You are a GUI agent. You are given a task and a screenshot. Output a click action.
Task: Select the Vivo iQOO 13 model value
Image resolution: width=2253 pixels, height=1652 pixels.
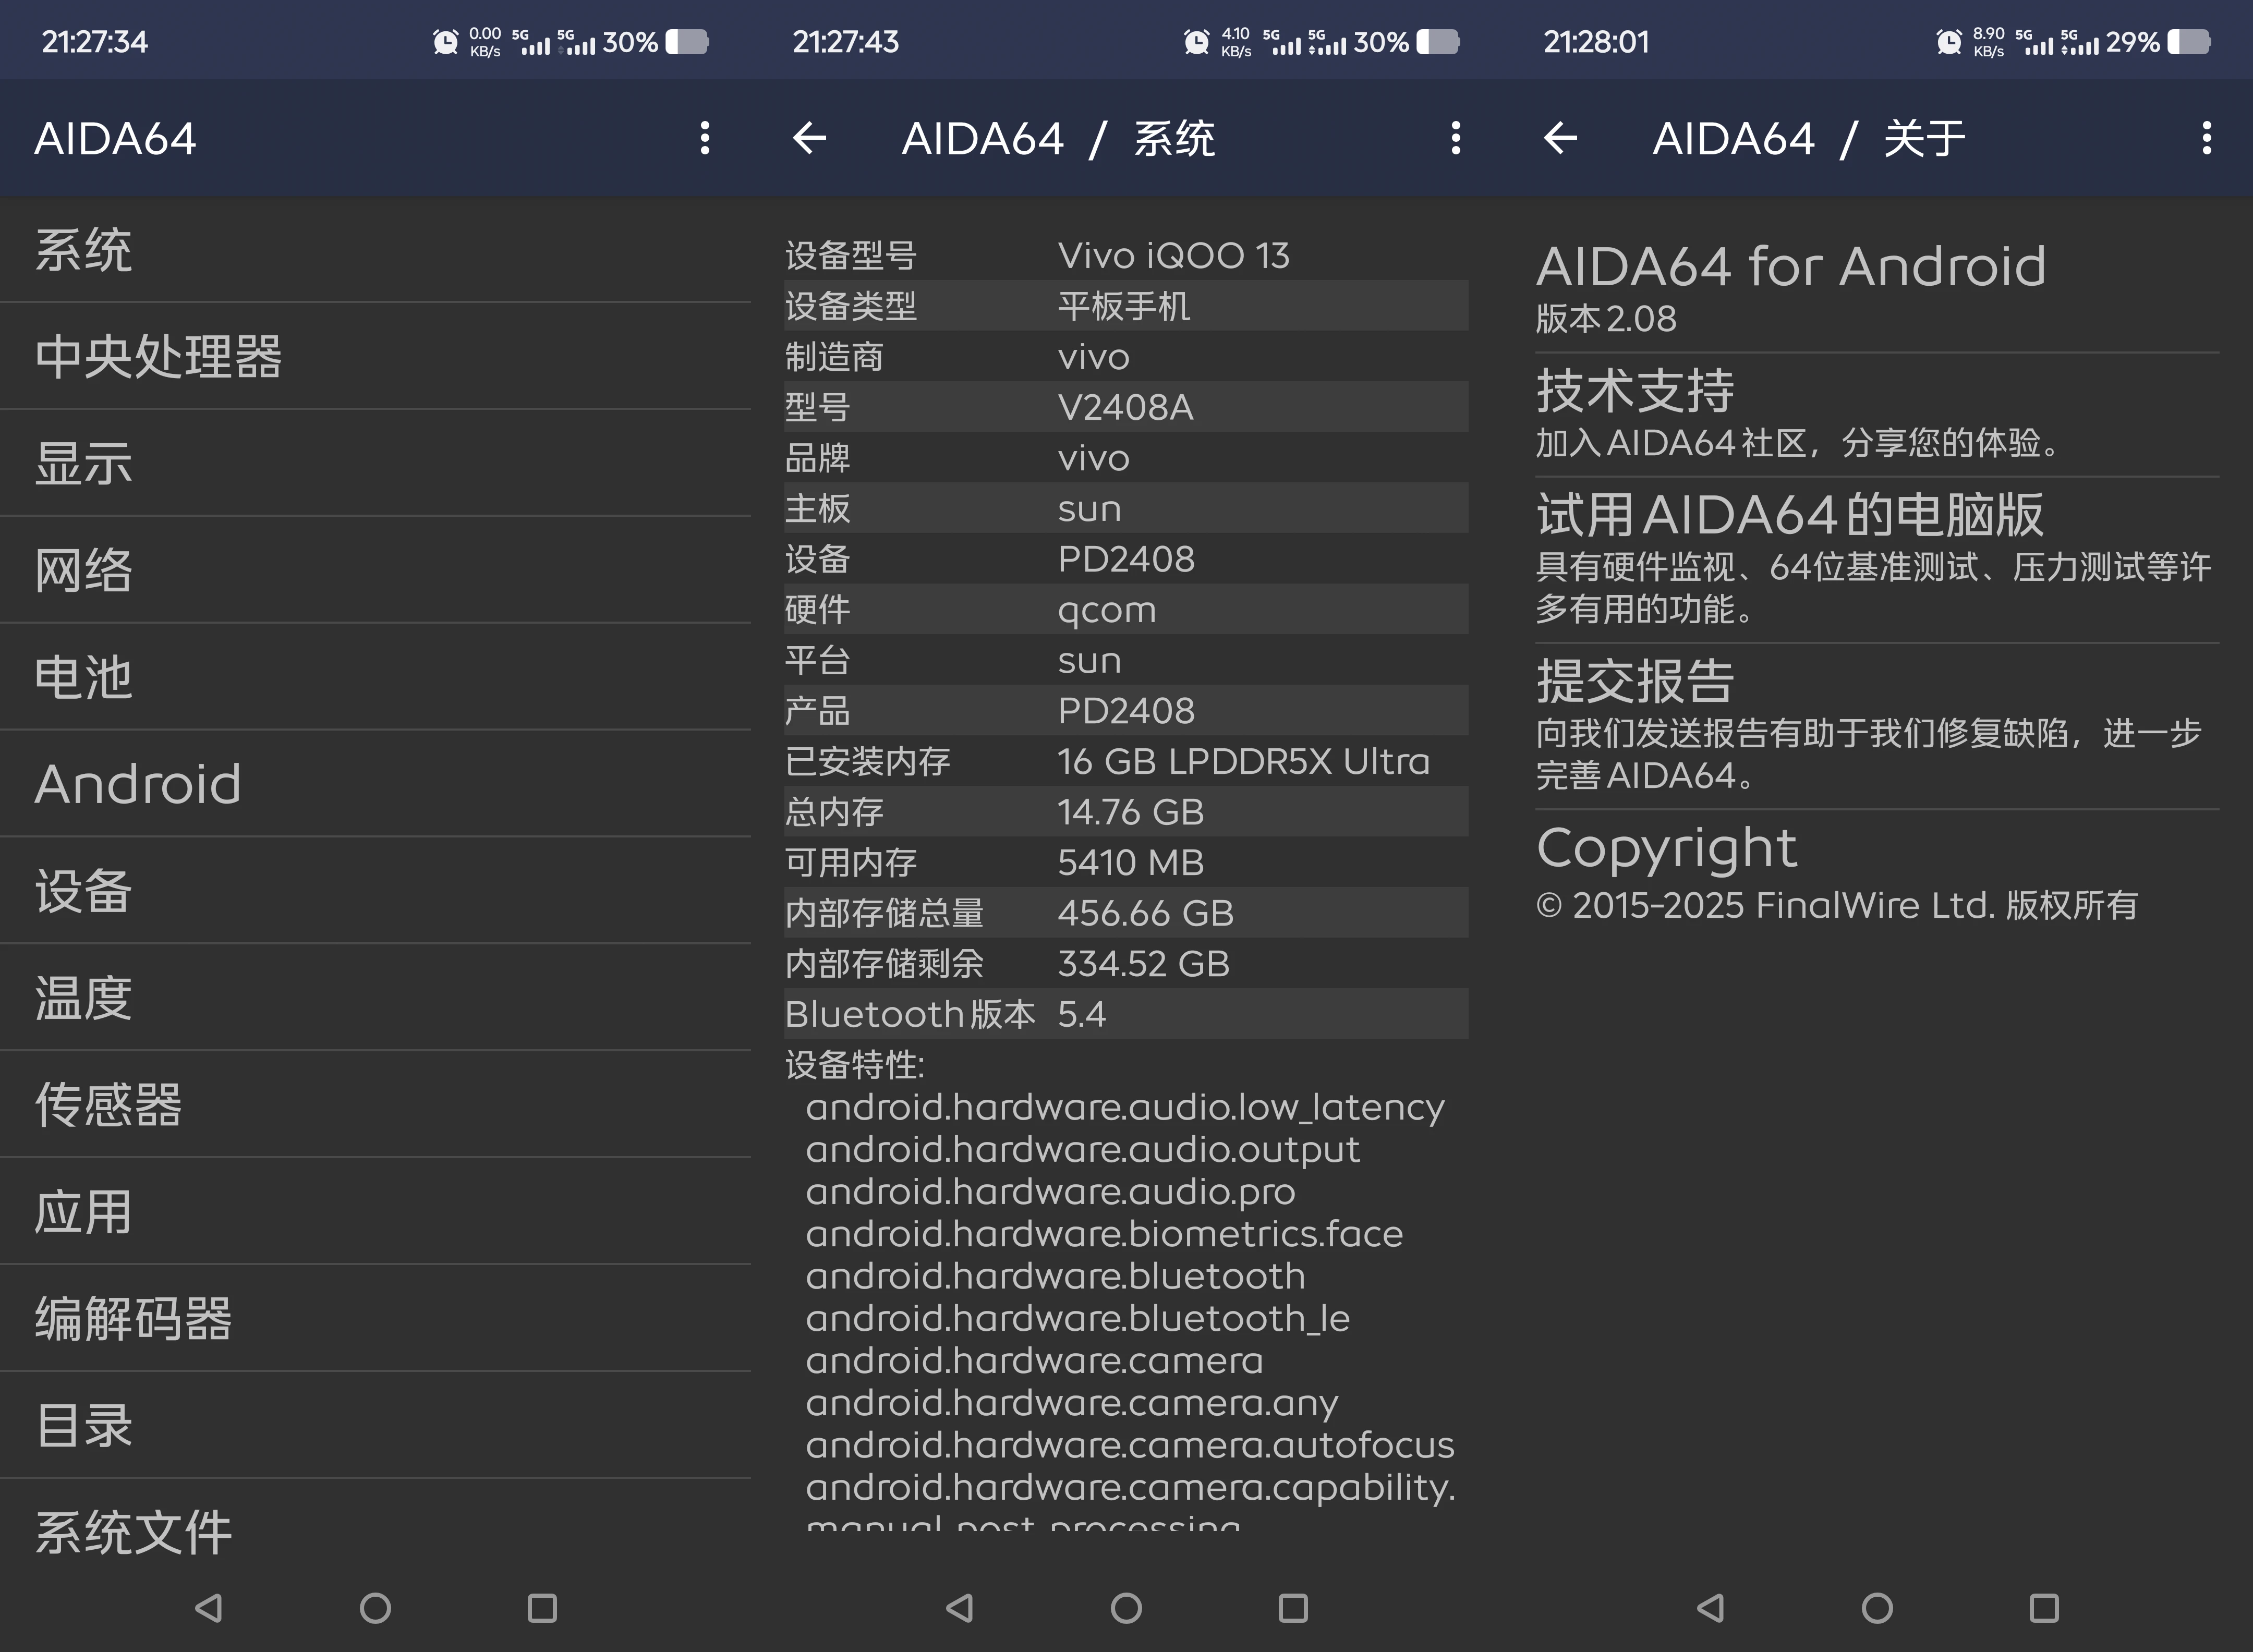[x=1173, y=256]
